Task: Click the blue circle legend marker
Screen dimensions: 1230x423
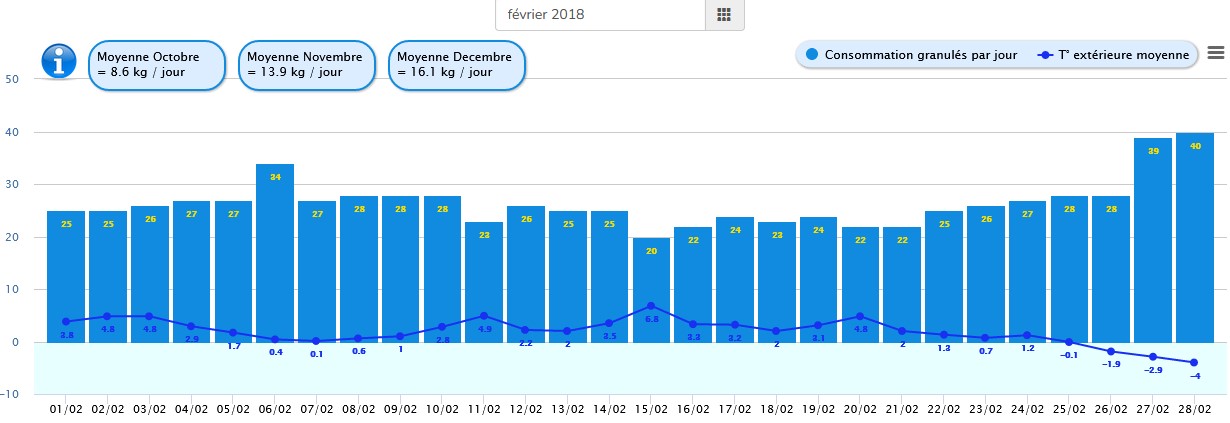Action: click(x=812, y=55)
